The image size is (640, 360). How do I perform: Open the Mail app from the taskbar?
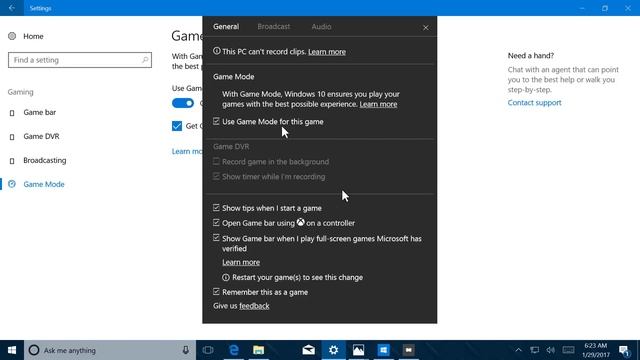(x=309, y=350)
